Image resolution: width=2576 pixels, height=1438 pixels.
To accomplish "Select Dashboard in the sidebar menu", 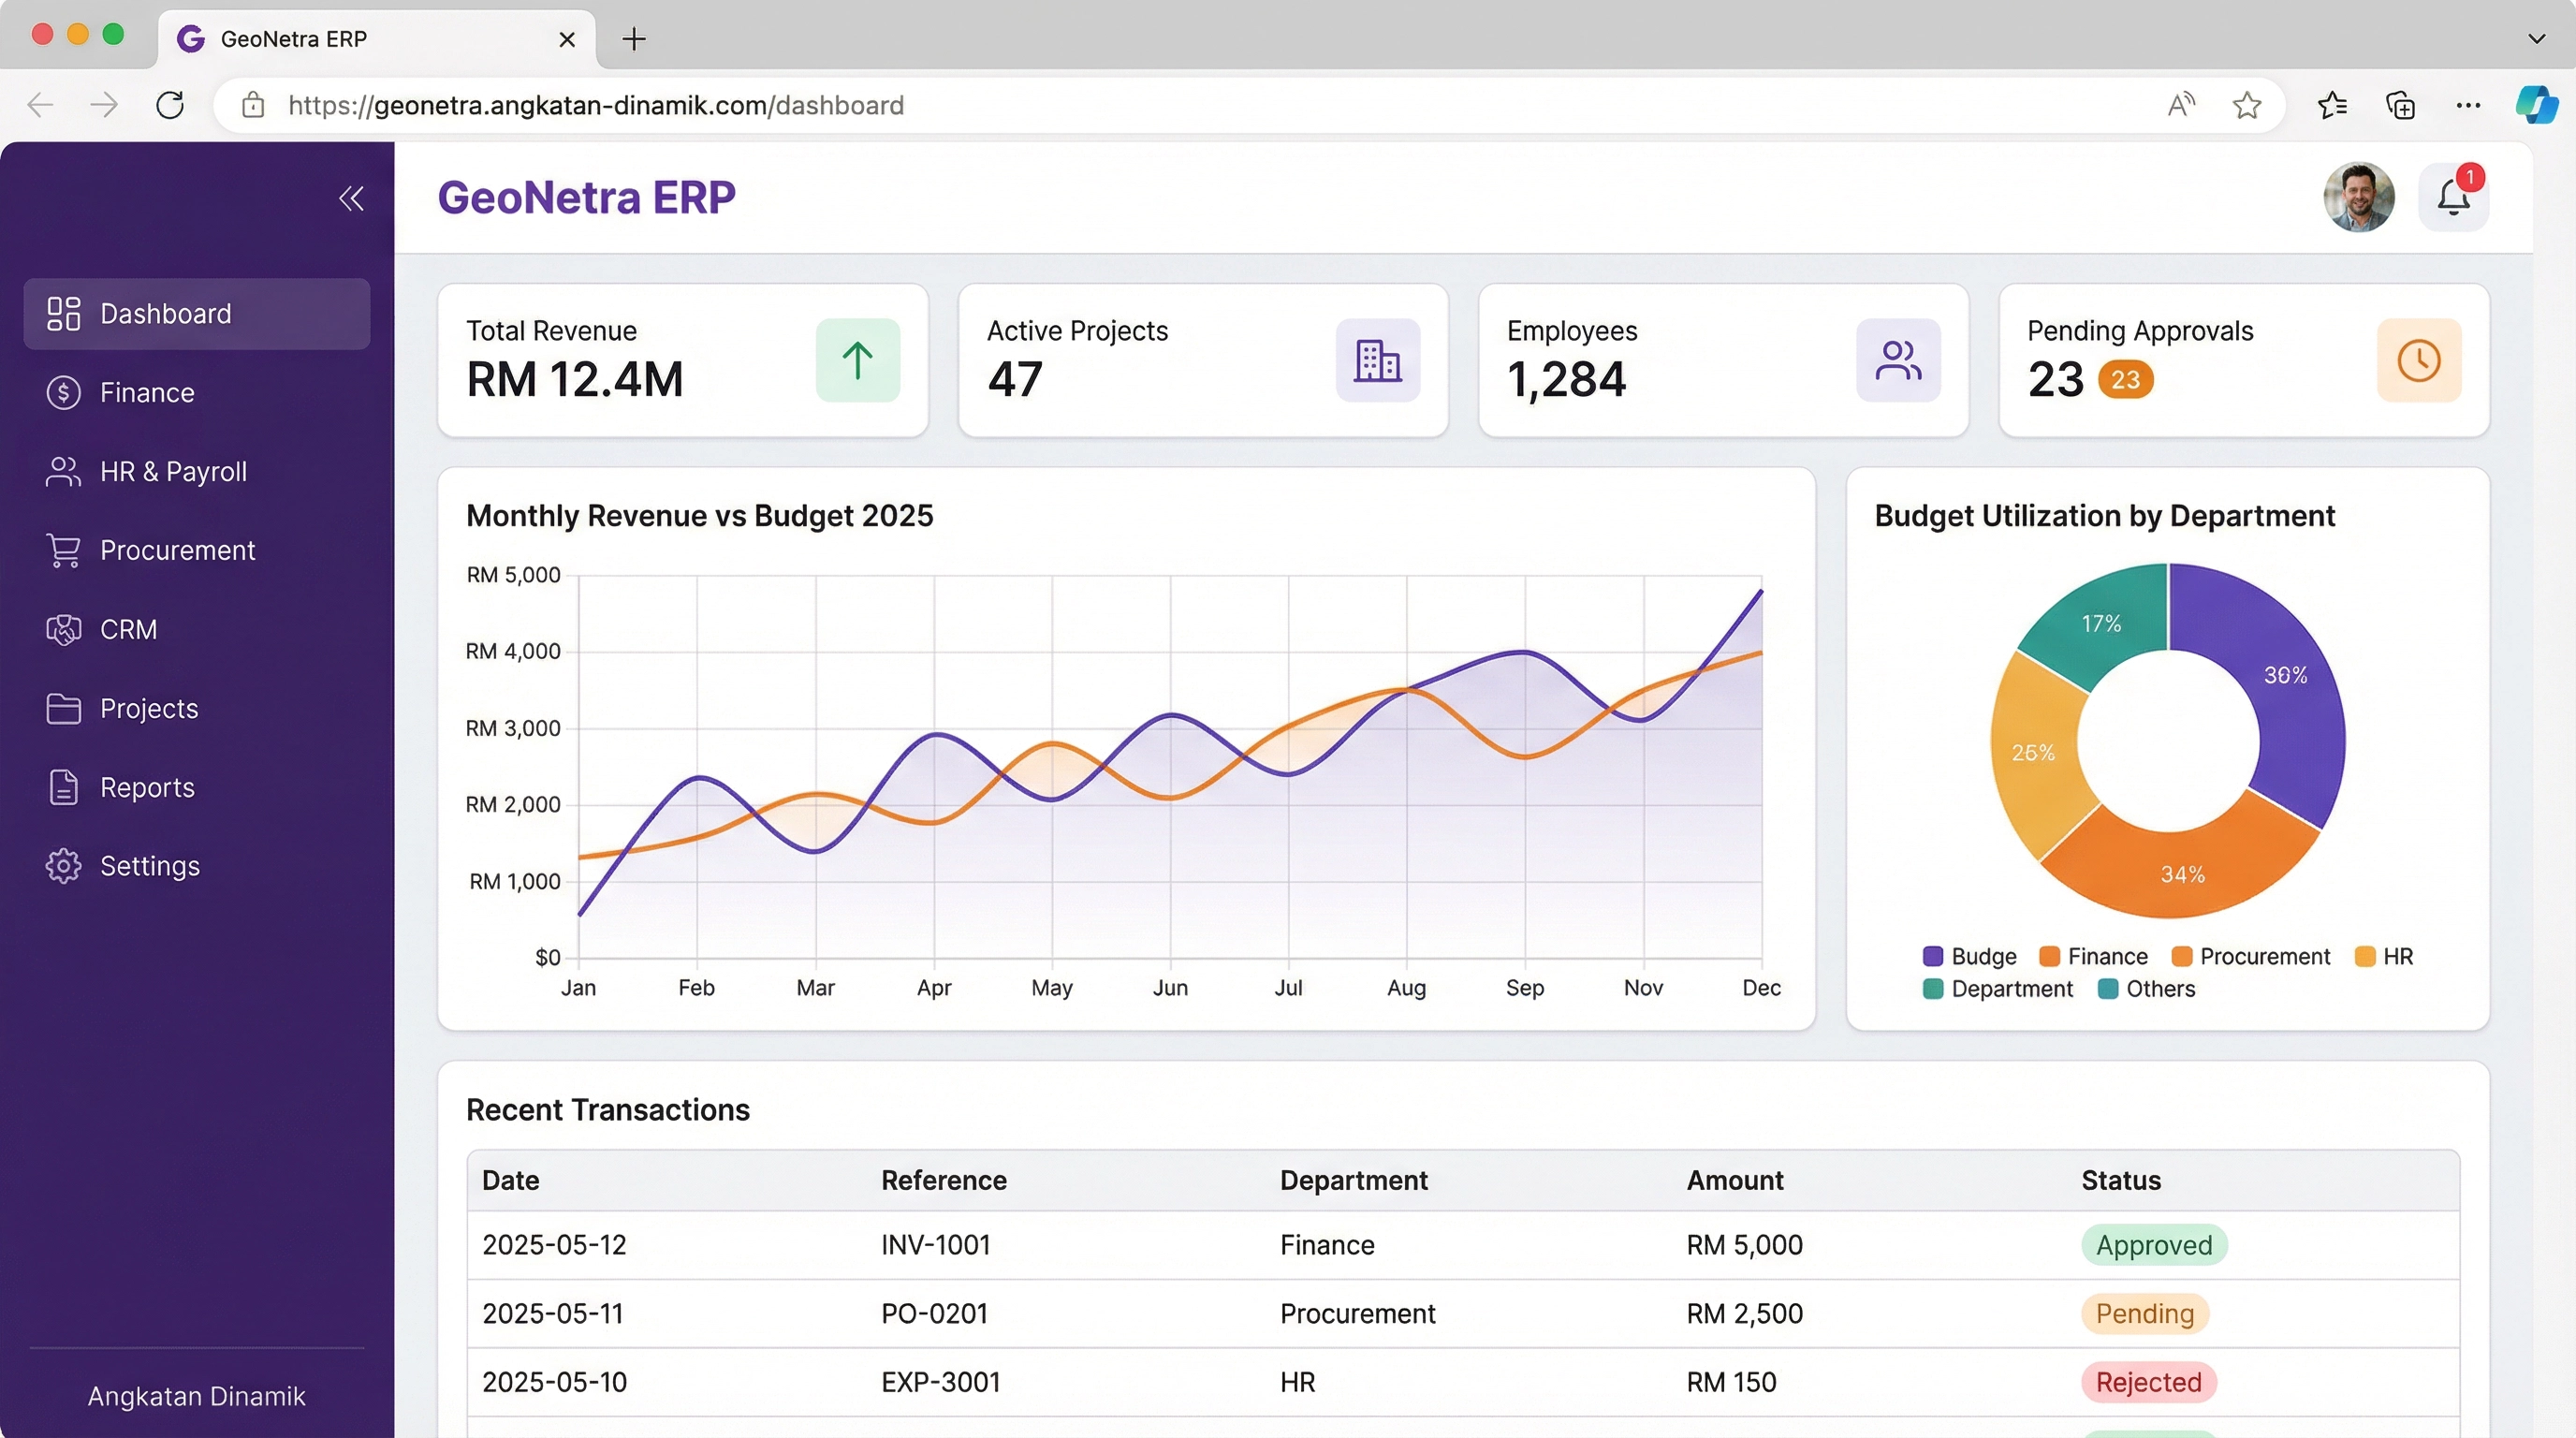I will 165,313.
